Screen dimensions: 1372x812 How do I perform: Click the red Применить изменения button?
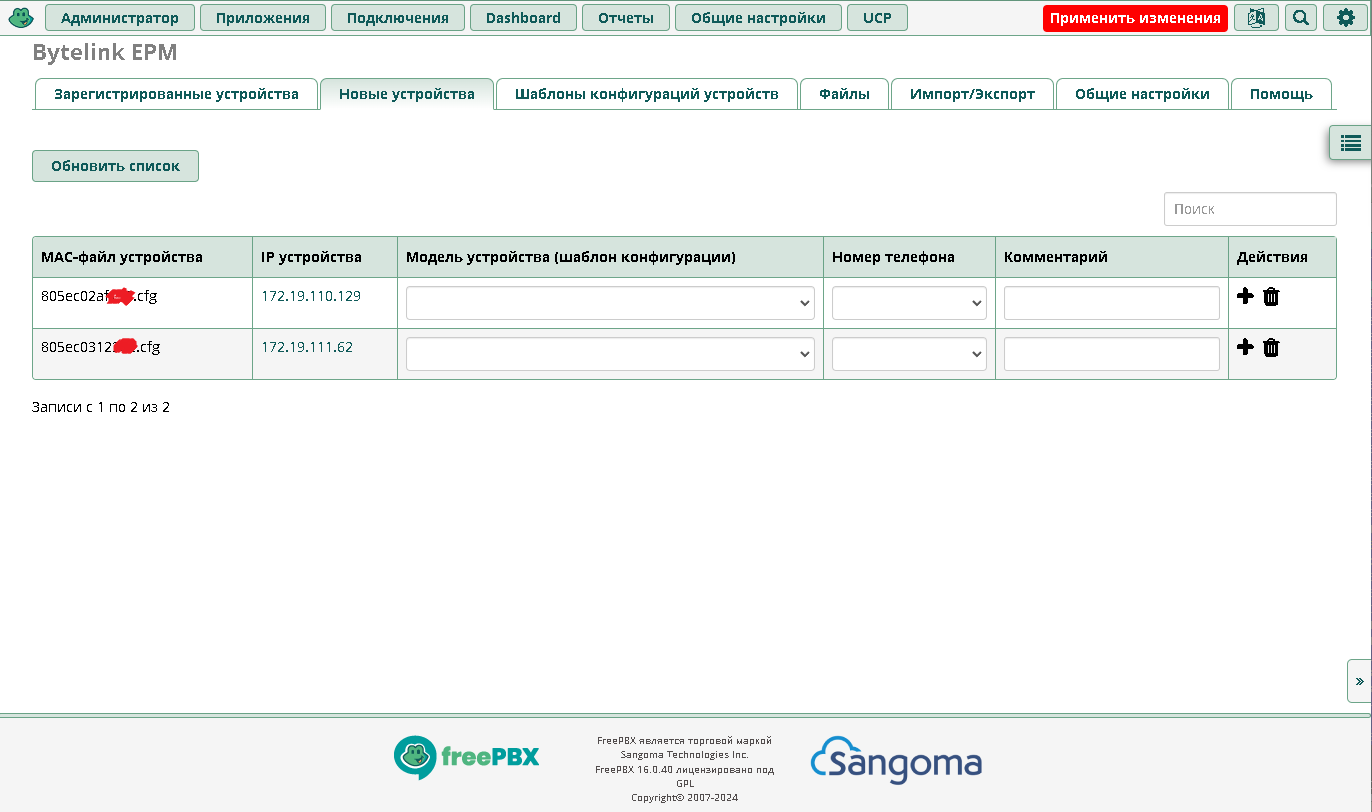pos(1135,18)
